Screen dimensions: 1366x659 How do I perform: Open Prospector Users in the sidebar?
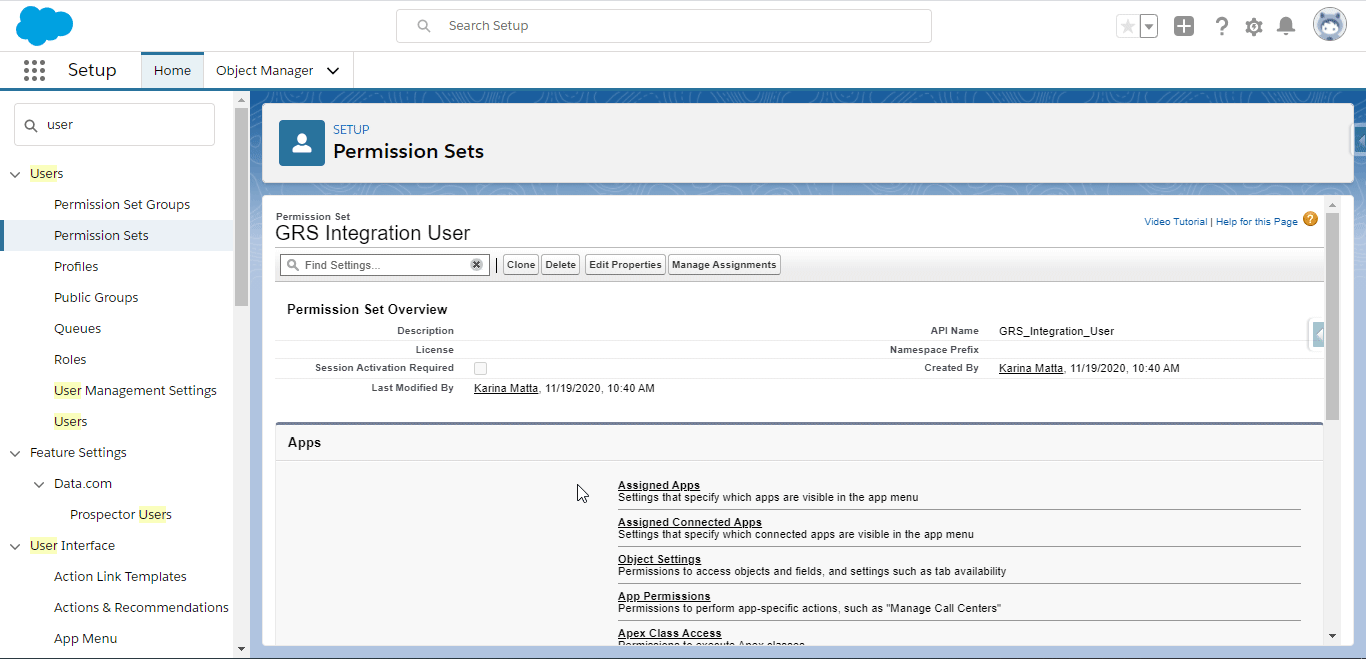pyautogui.click(x=121, y=515)
